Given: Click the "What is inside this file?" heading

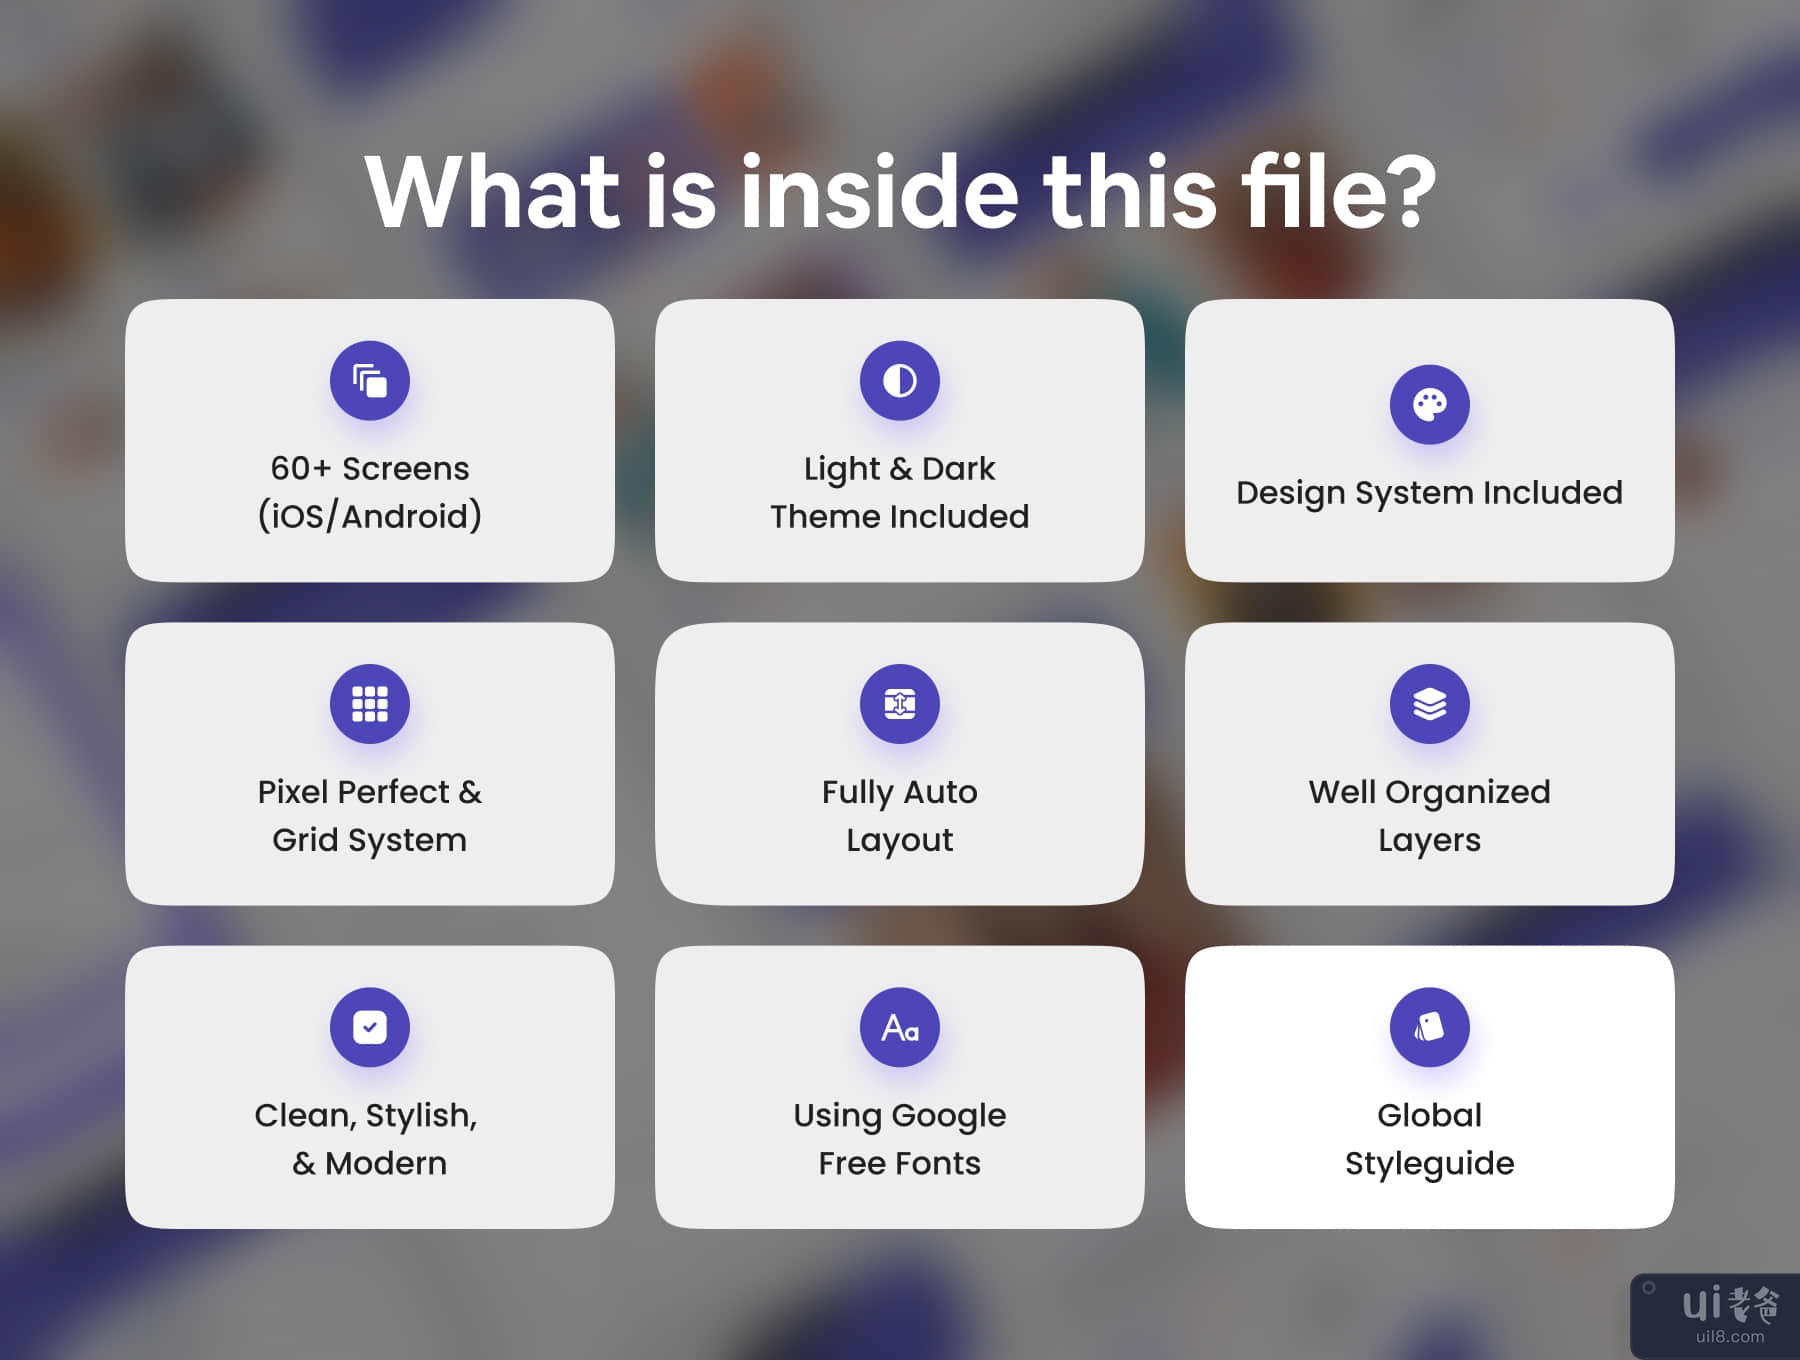Looking at the screenshot, I should (900, 192).
